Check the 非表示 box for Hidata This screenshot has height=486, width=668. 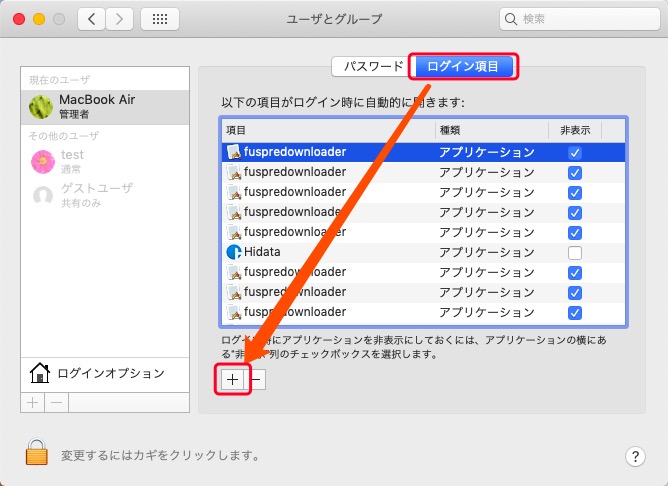(x=575, y=253)
